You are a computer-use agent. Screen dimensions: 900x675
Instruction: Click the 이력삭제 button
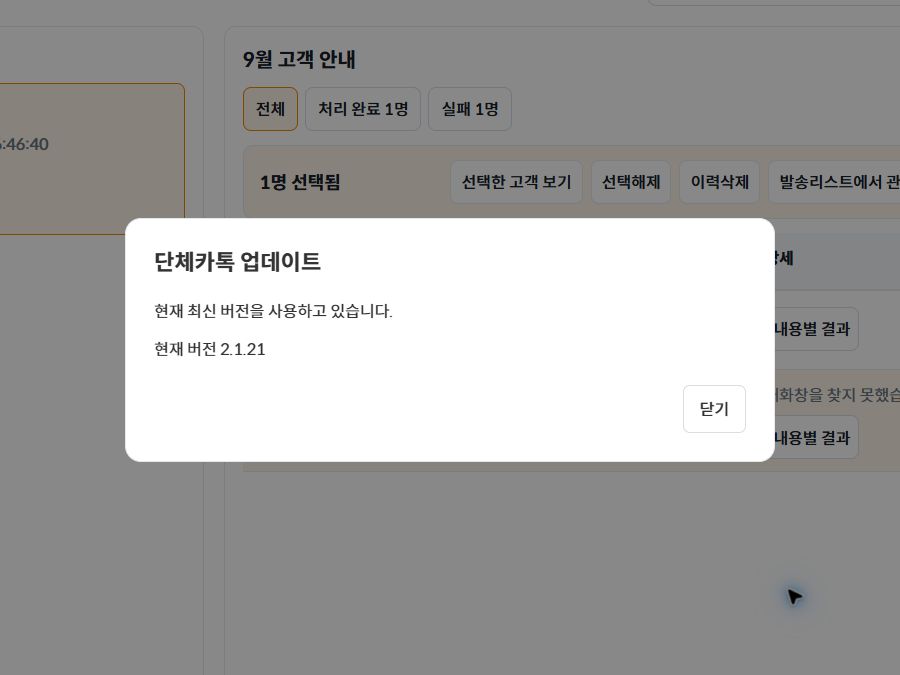719,182
